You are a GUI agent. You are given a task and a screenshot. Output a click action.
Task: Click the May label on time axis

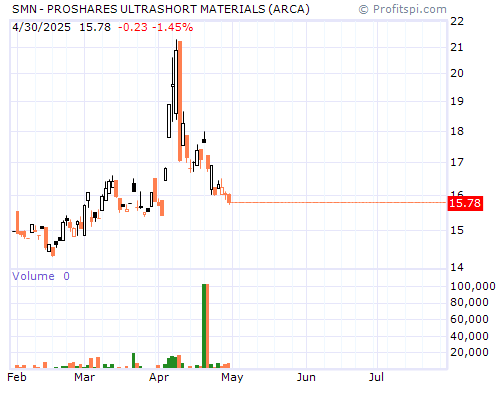pyautogui.click(x=232, y=378)
